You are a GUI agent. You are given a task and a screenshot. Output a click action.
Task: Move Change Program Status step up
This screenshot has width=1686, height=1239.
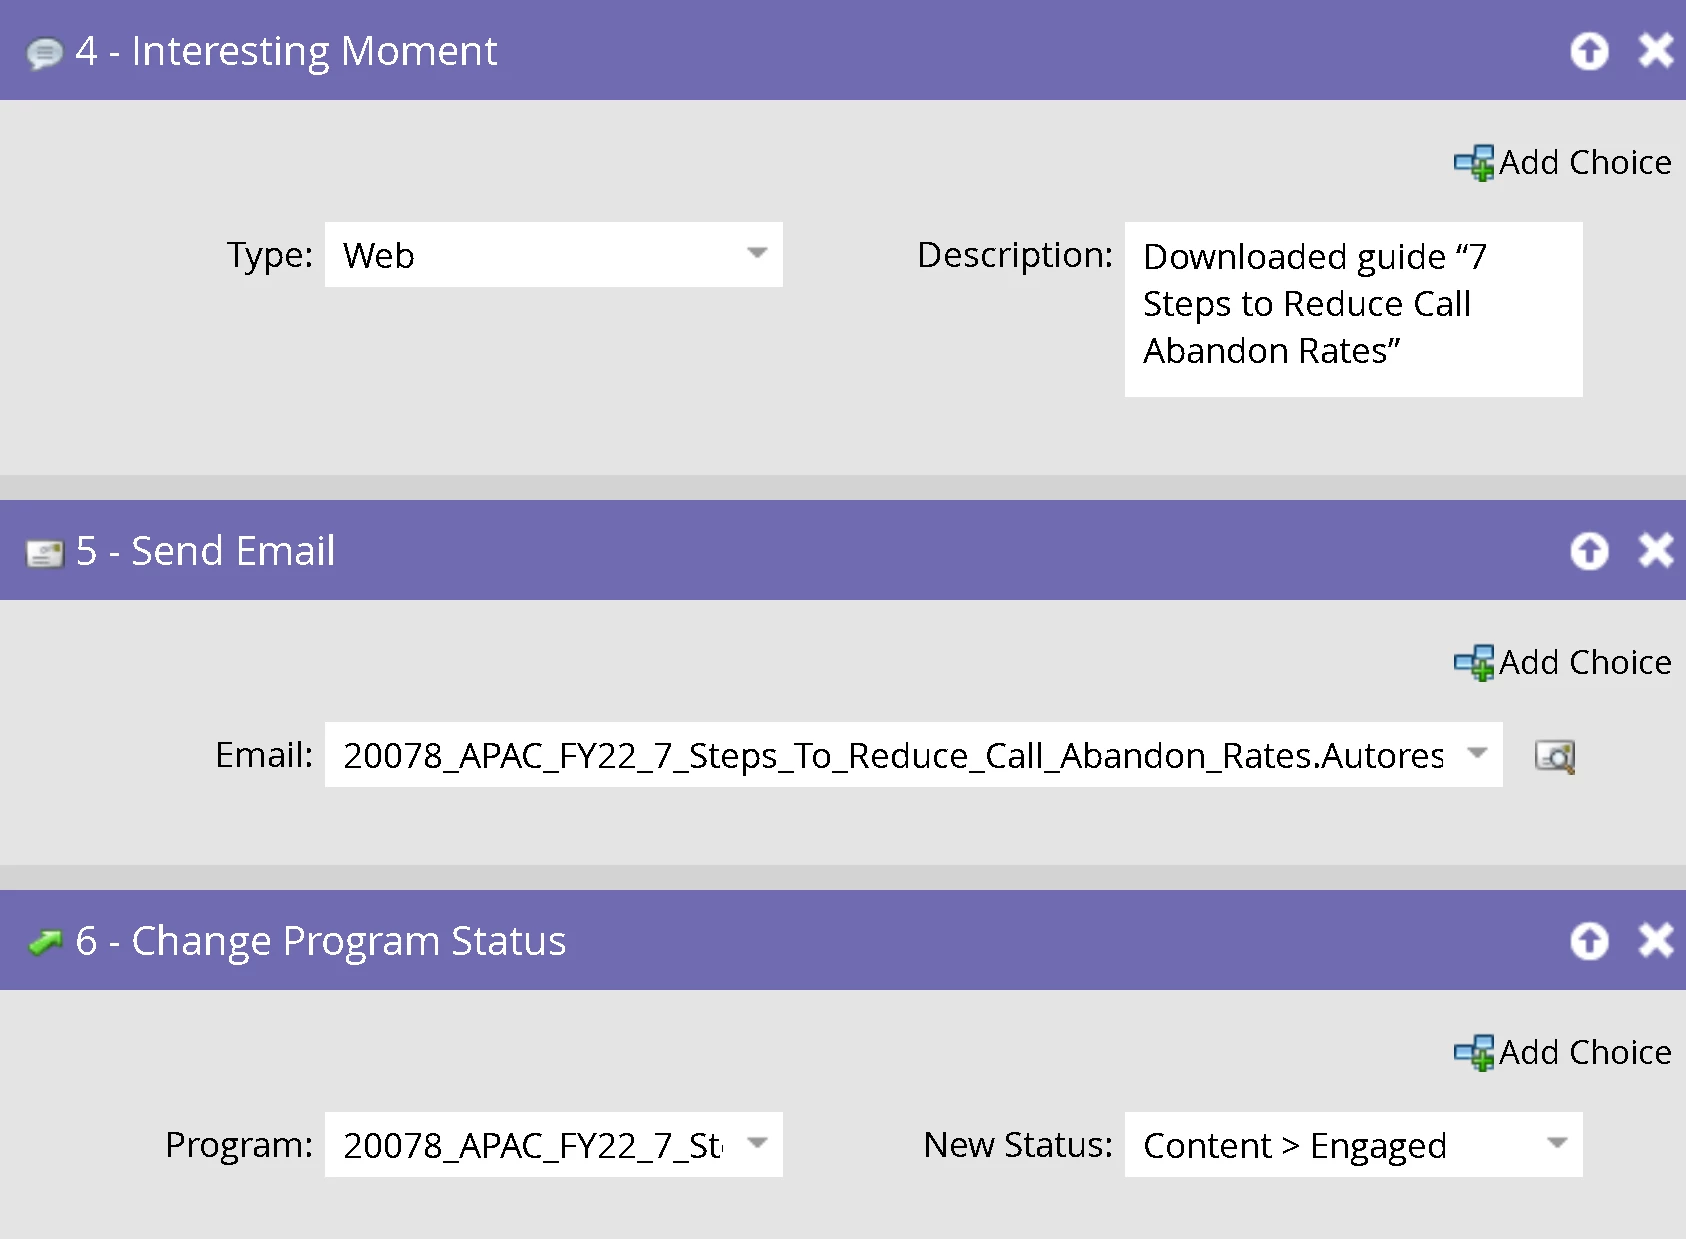(x=1589, y=940)
